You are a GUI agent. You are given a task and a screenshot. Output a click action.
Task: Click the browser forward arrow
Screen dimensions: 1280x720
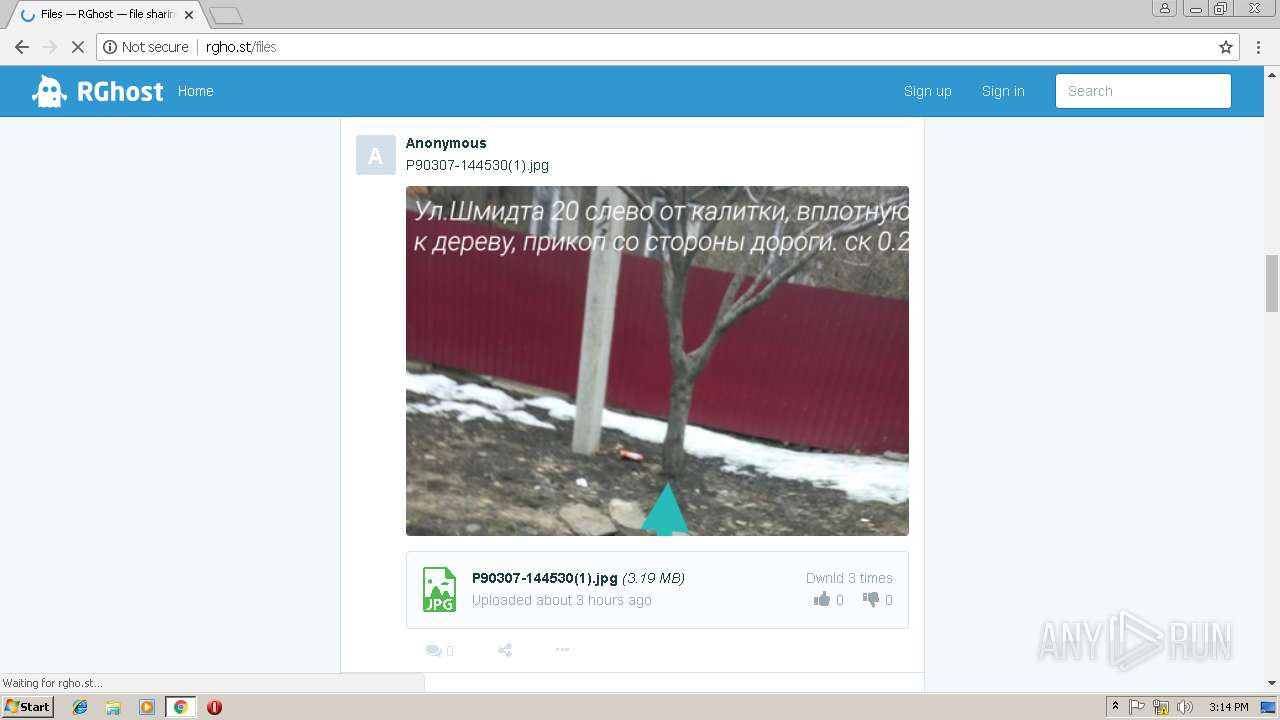[x=50, y=47]
